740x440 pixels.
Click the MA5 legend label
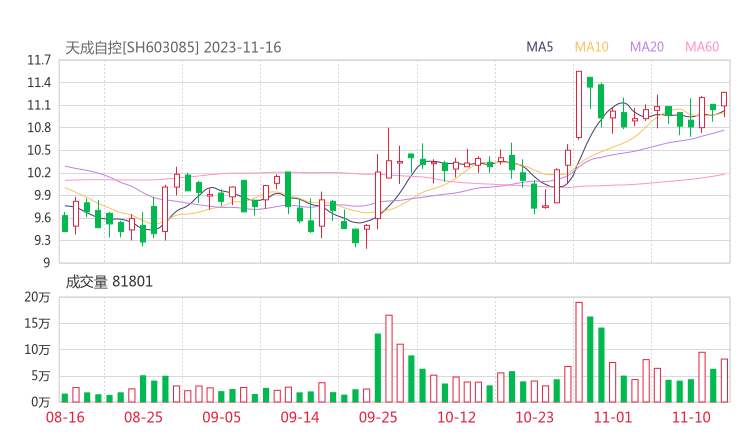click(x=539, y=47)
